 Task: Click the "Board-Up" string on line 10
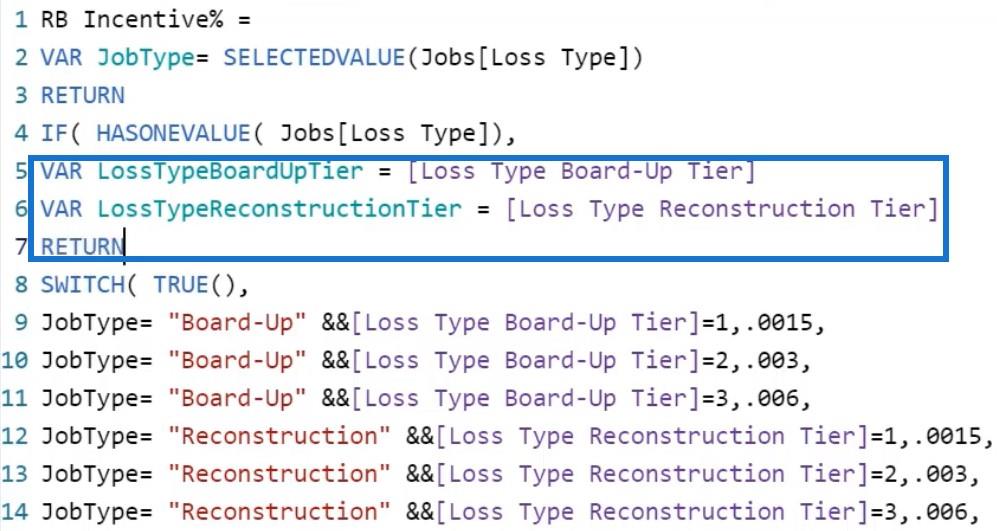pos(237,361)
